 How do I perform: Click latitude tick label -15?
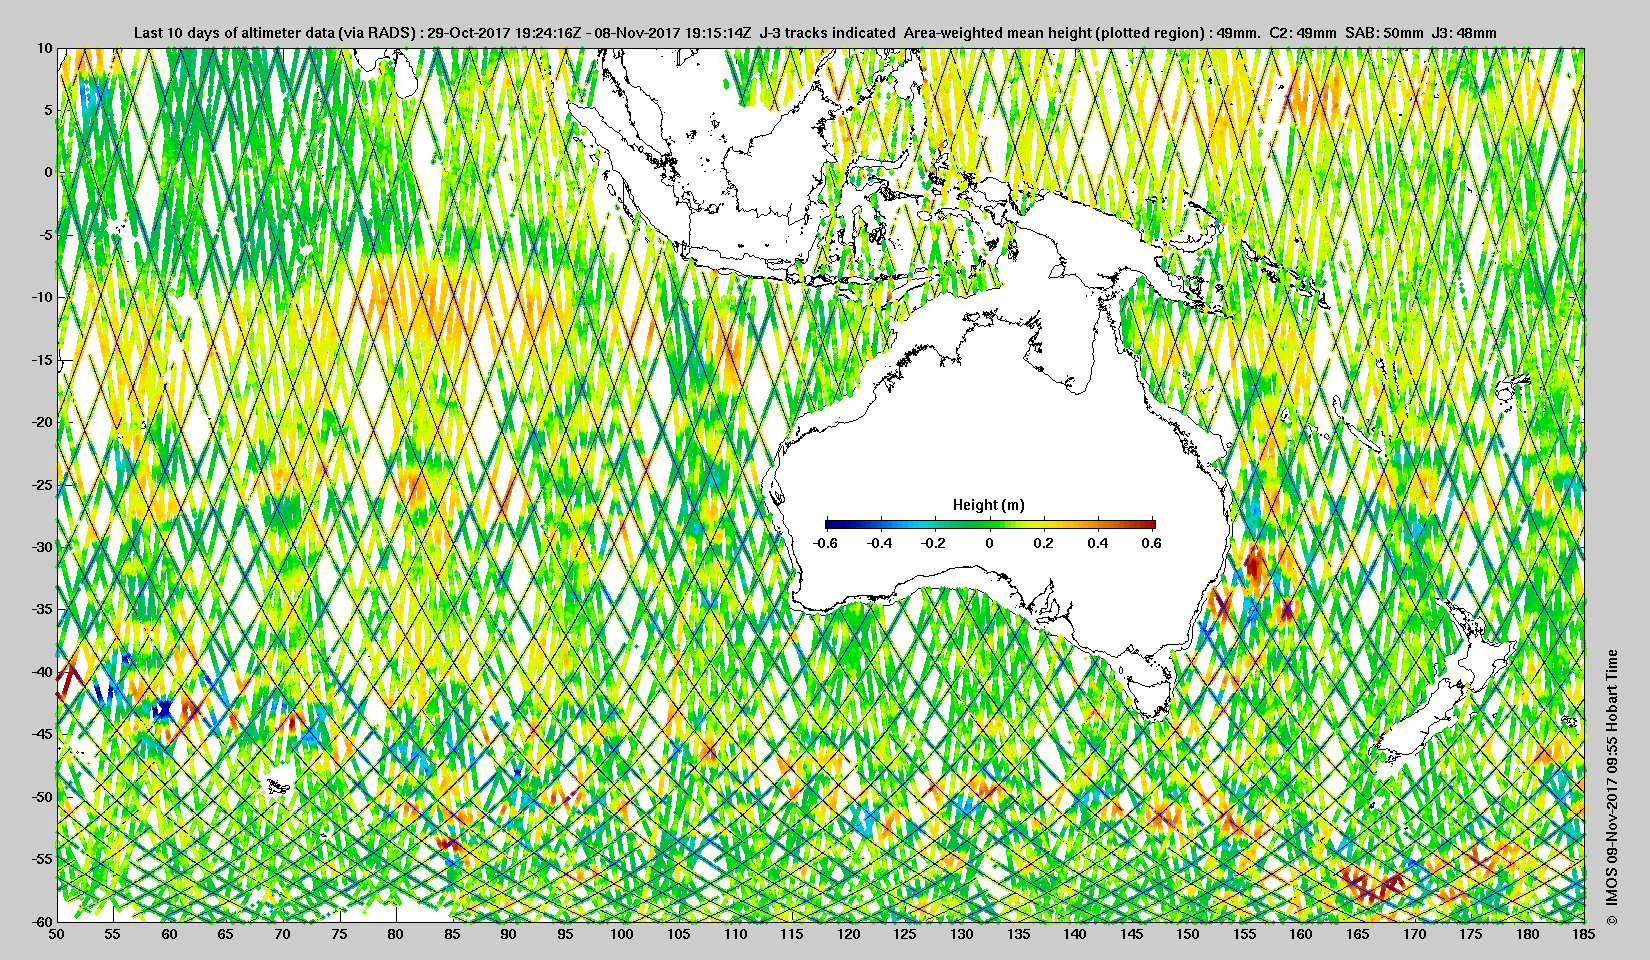tap(43, 360)
